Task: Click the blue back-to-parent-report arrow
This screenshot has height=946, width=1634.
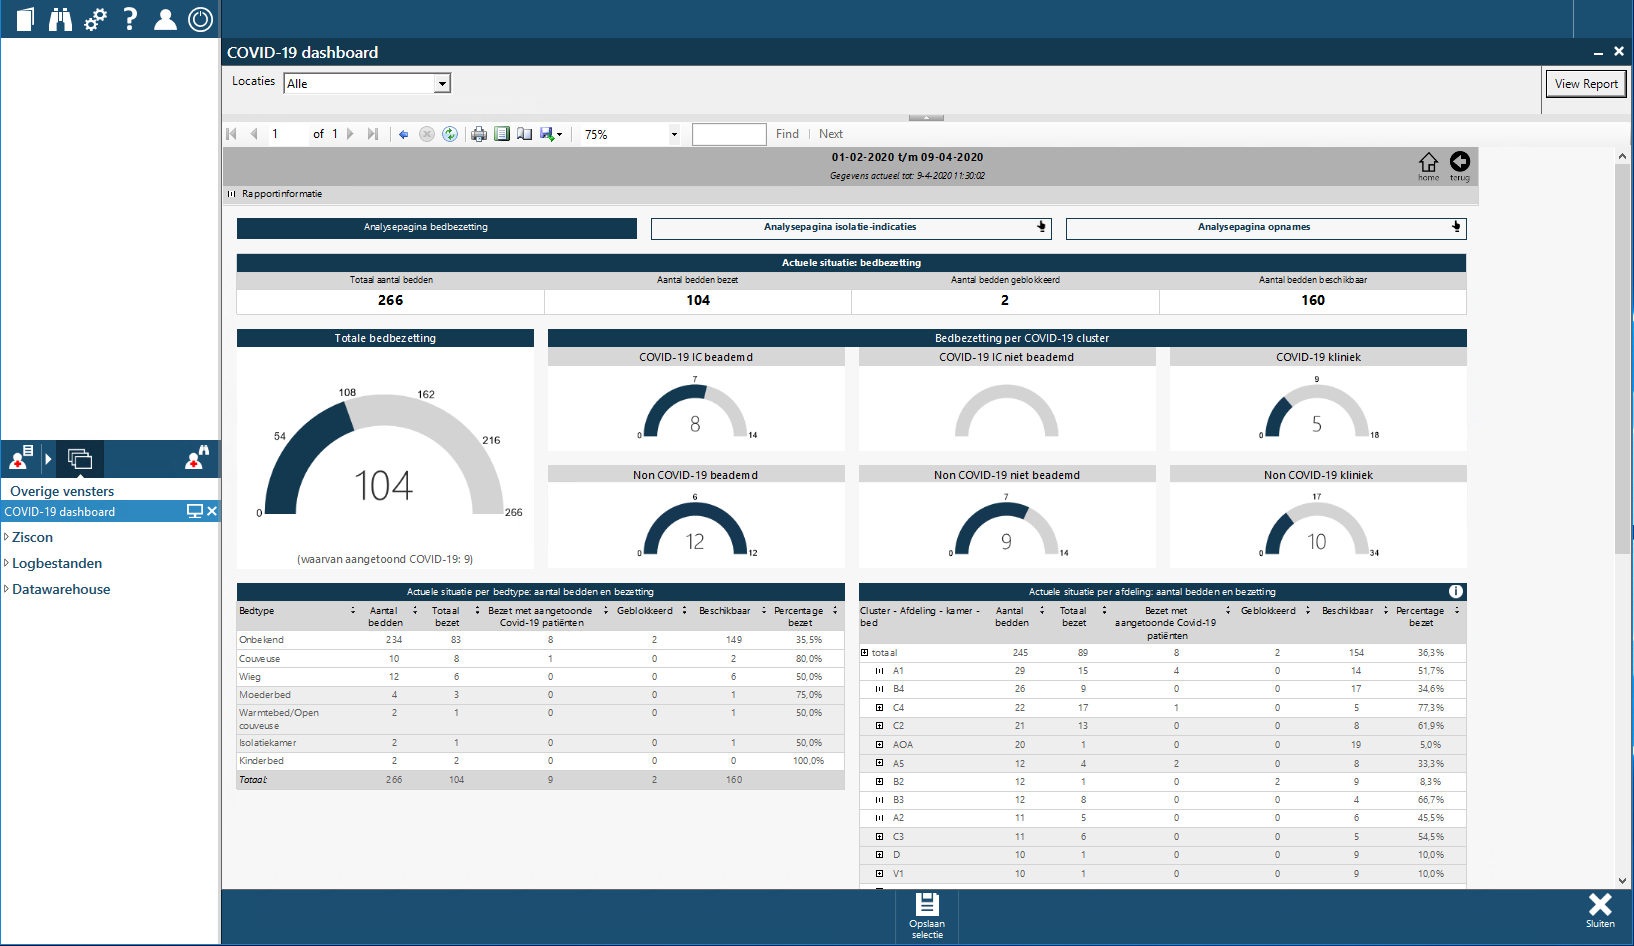Action: point(404,134)
